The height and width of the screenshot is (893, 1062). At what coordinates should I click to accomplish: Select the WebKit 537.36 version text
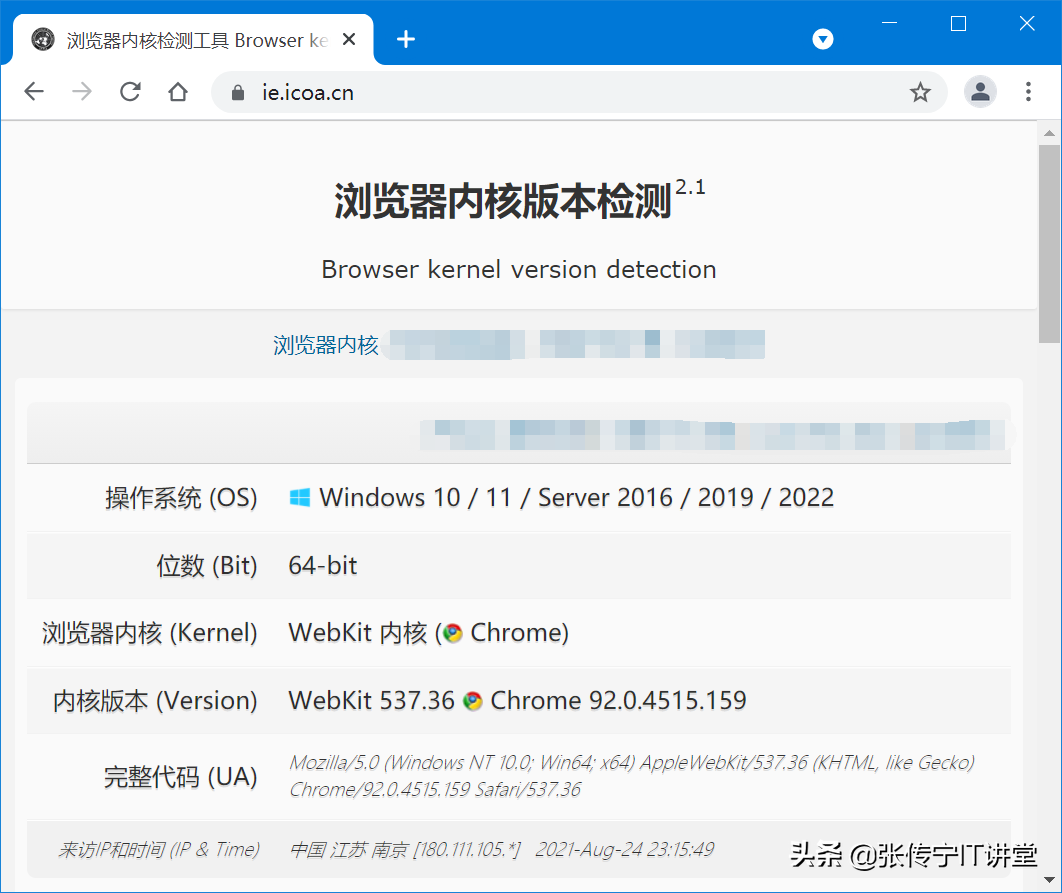point(371,701)
